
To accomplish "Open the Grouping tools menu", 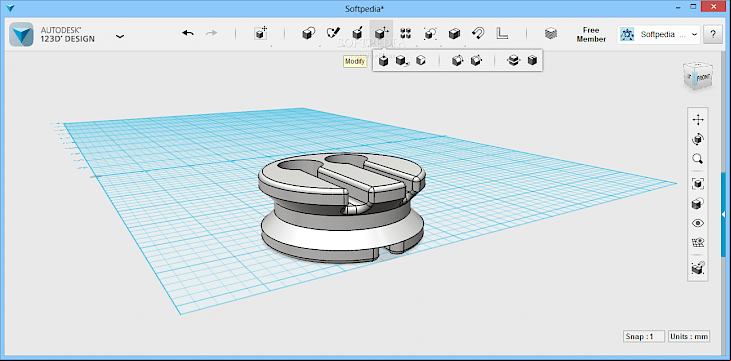I will 430,33.
